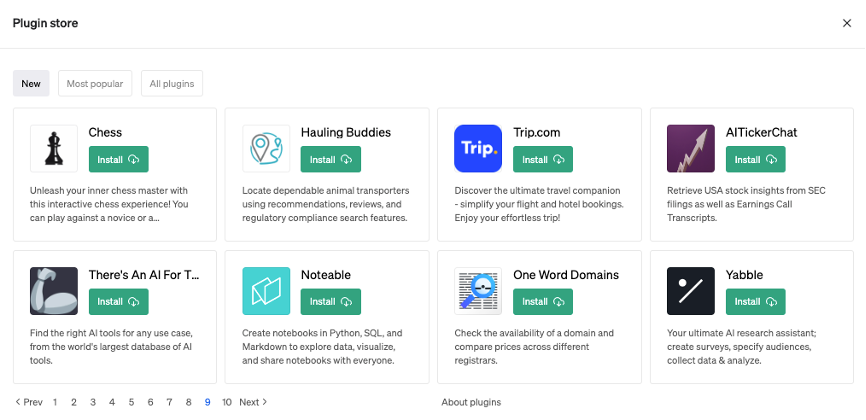Click the Yabble black logo icon
Image resolution: width=866 pixels, height=420 pixels.
691,291
